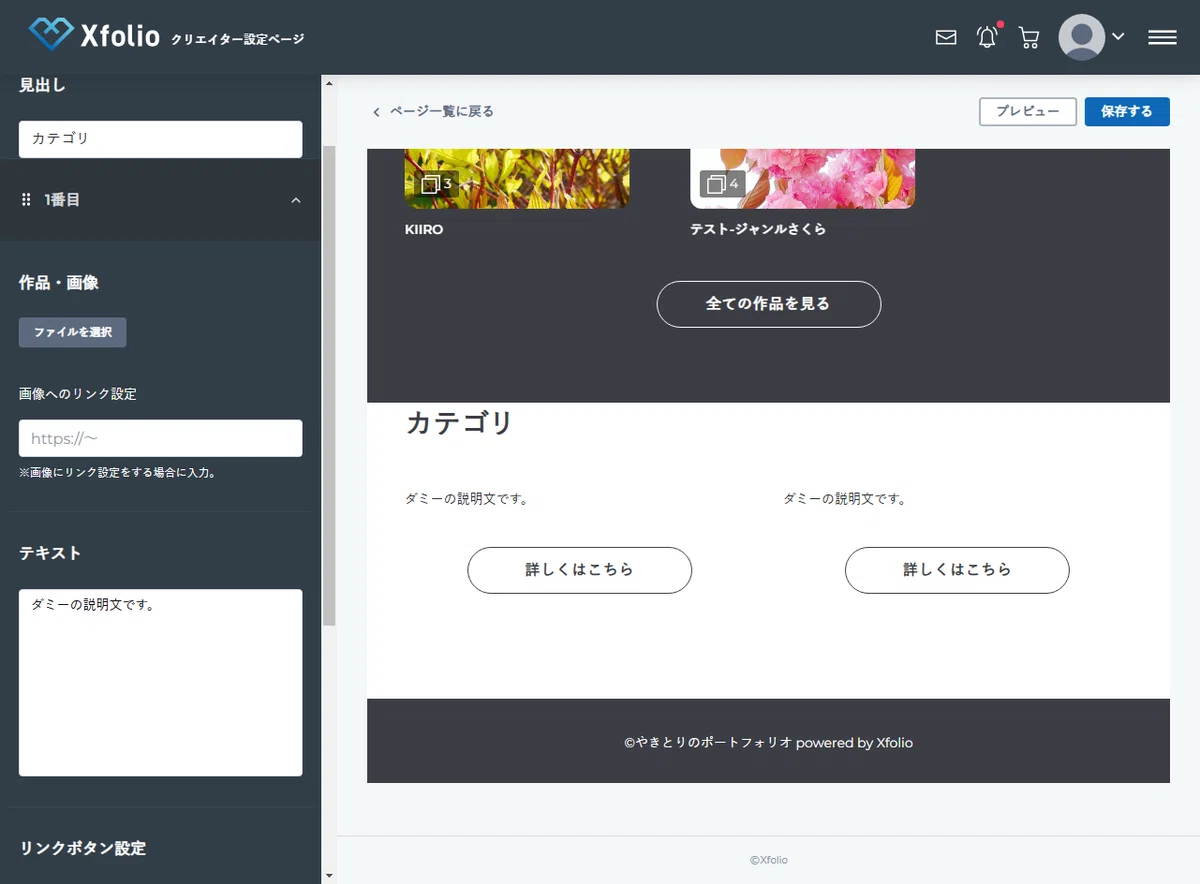
Task: Click the image link URL field
Action: click(160, 438)
